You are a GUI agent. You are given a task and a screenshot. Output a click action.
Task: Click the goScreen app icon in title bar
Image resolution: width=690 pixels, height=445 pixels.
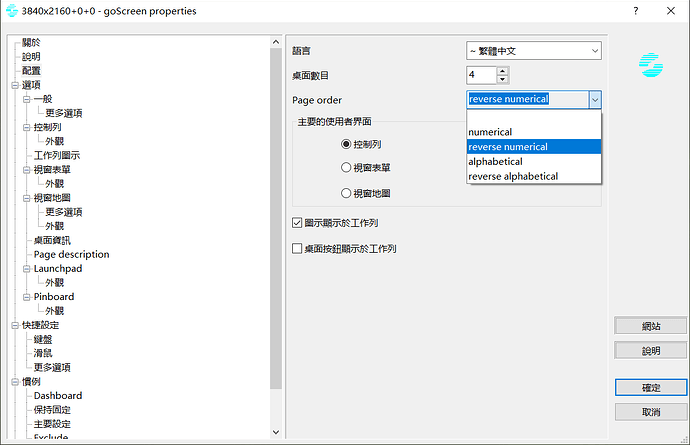pyautogui.click(x=11, y=11)
